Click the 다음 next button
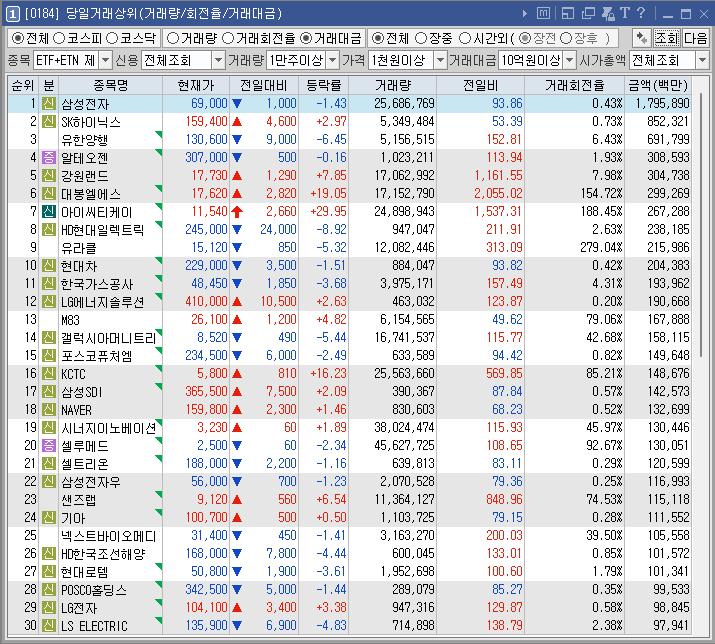 click(x=695, y=38)
